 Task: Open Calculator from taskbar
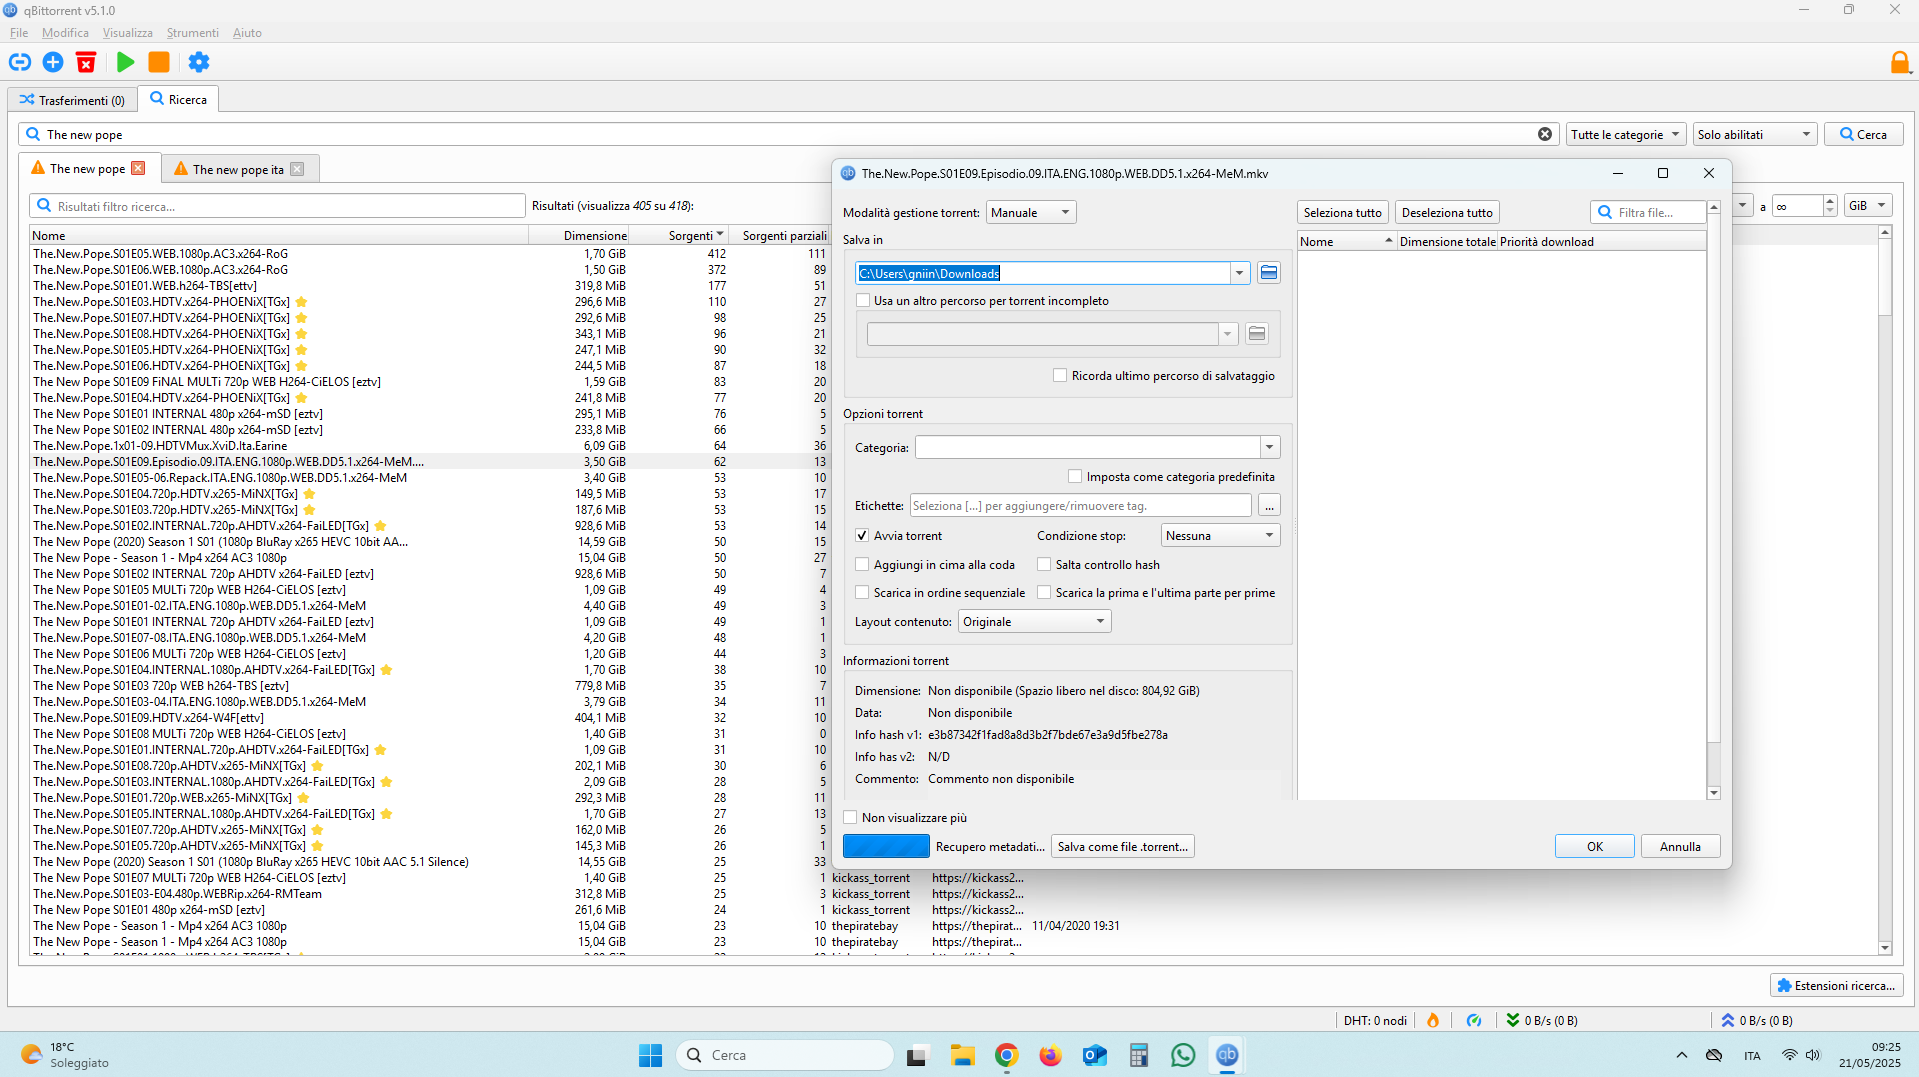(x=1138, y=1055)
